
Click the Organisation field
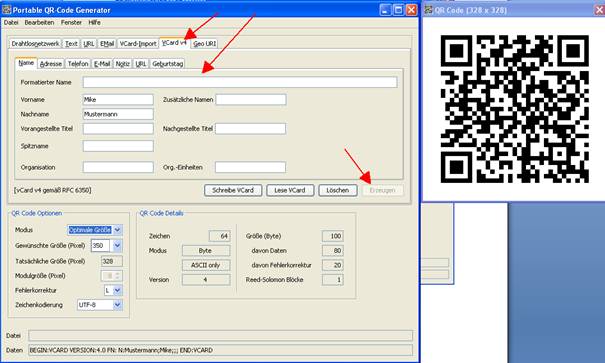click(x=118, y=167)
